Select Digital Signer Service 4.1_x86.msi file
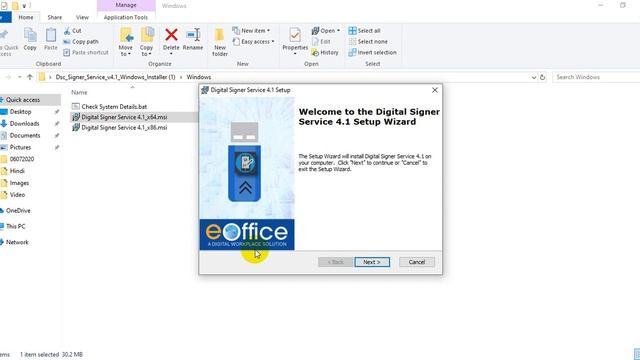Viewport: 640px width, 360px height. (x=124, y=127)
